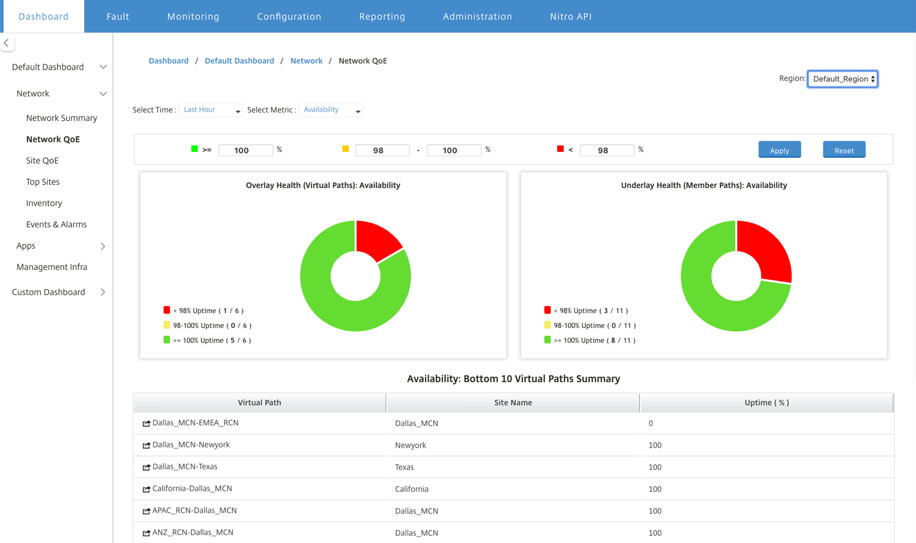Click the green threshold percent field
Screen dimensions: 916x543
[245, 150]
